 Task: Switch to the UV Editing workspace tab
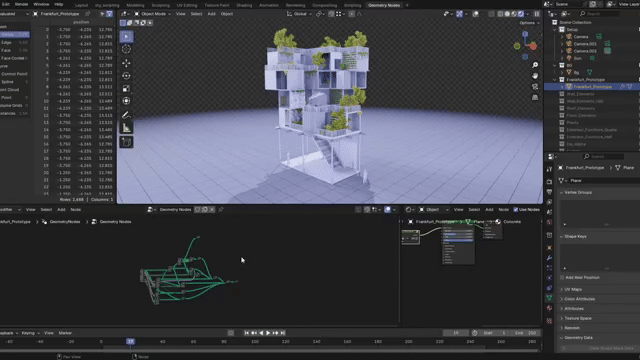pyautogui.click(x=187, y=5)
